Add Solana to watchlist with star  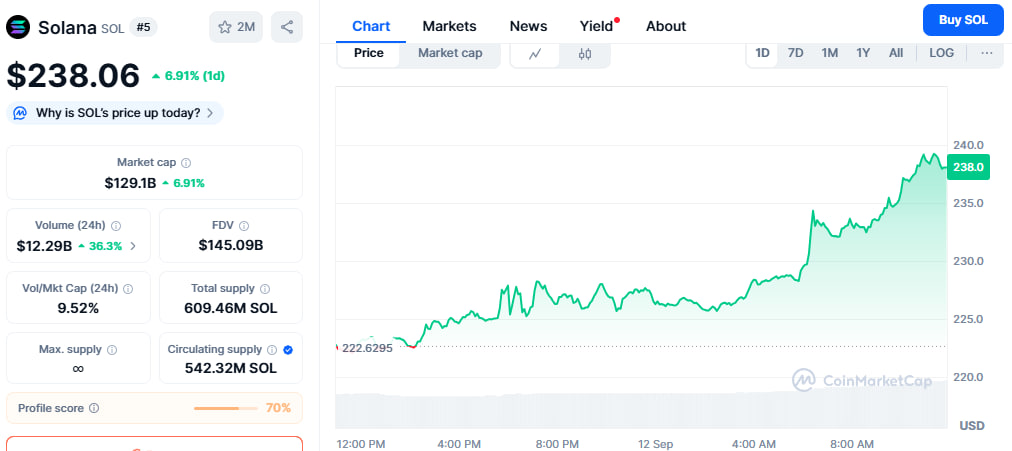(236, 27)
